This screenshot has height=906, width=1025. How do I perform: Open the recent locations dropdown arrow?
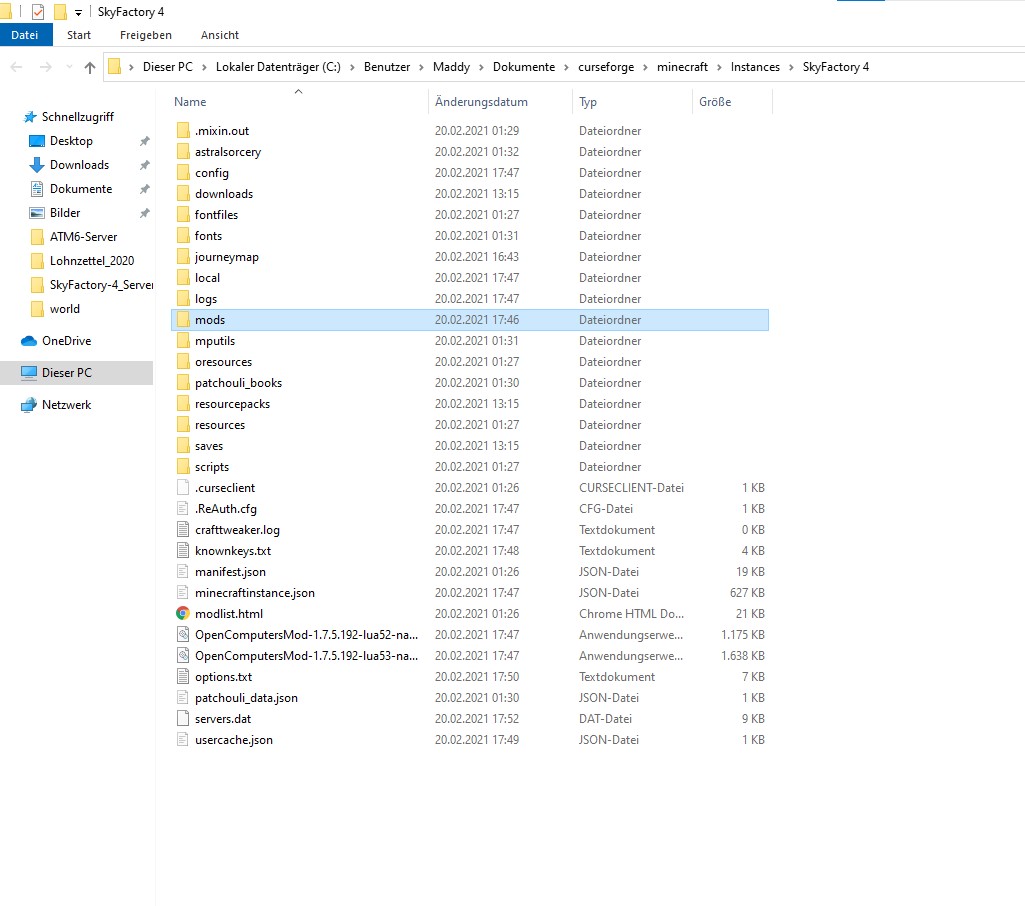click(x=69, y=67)
